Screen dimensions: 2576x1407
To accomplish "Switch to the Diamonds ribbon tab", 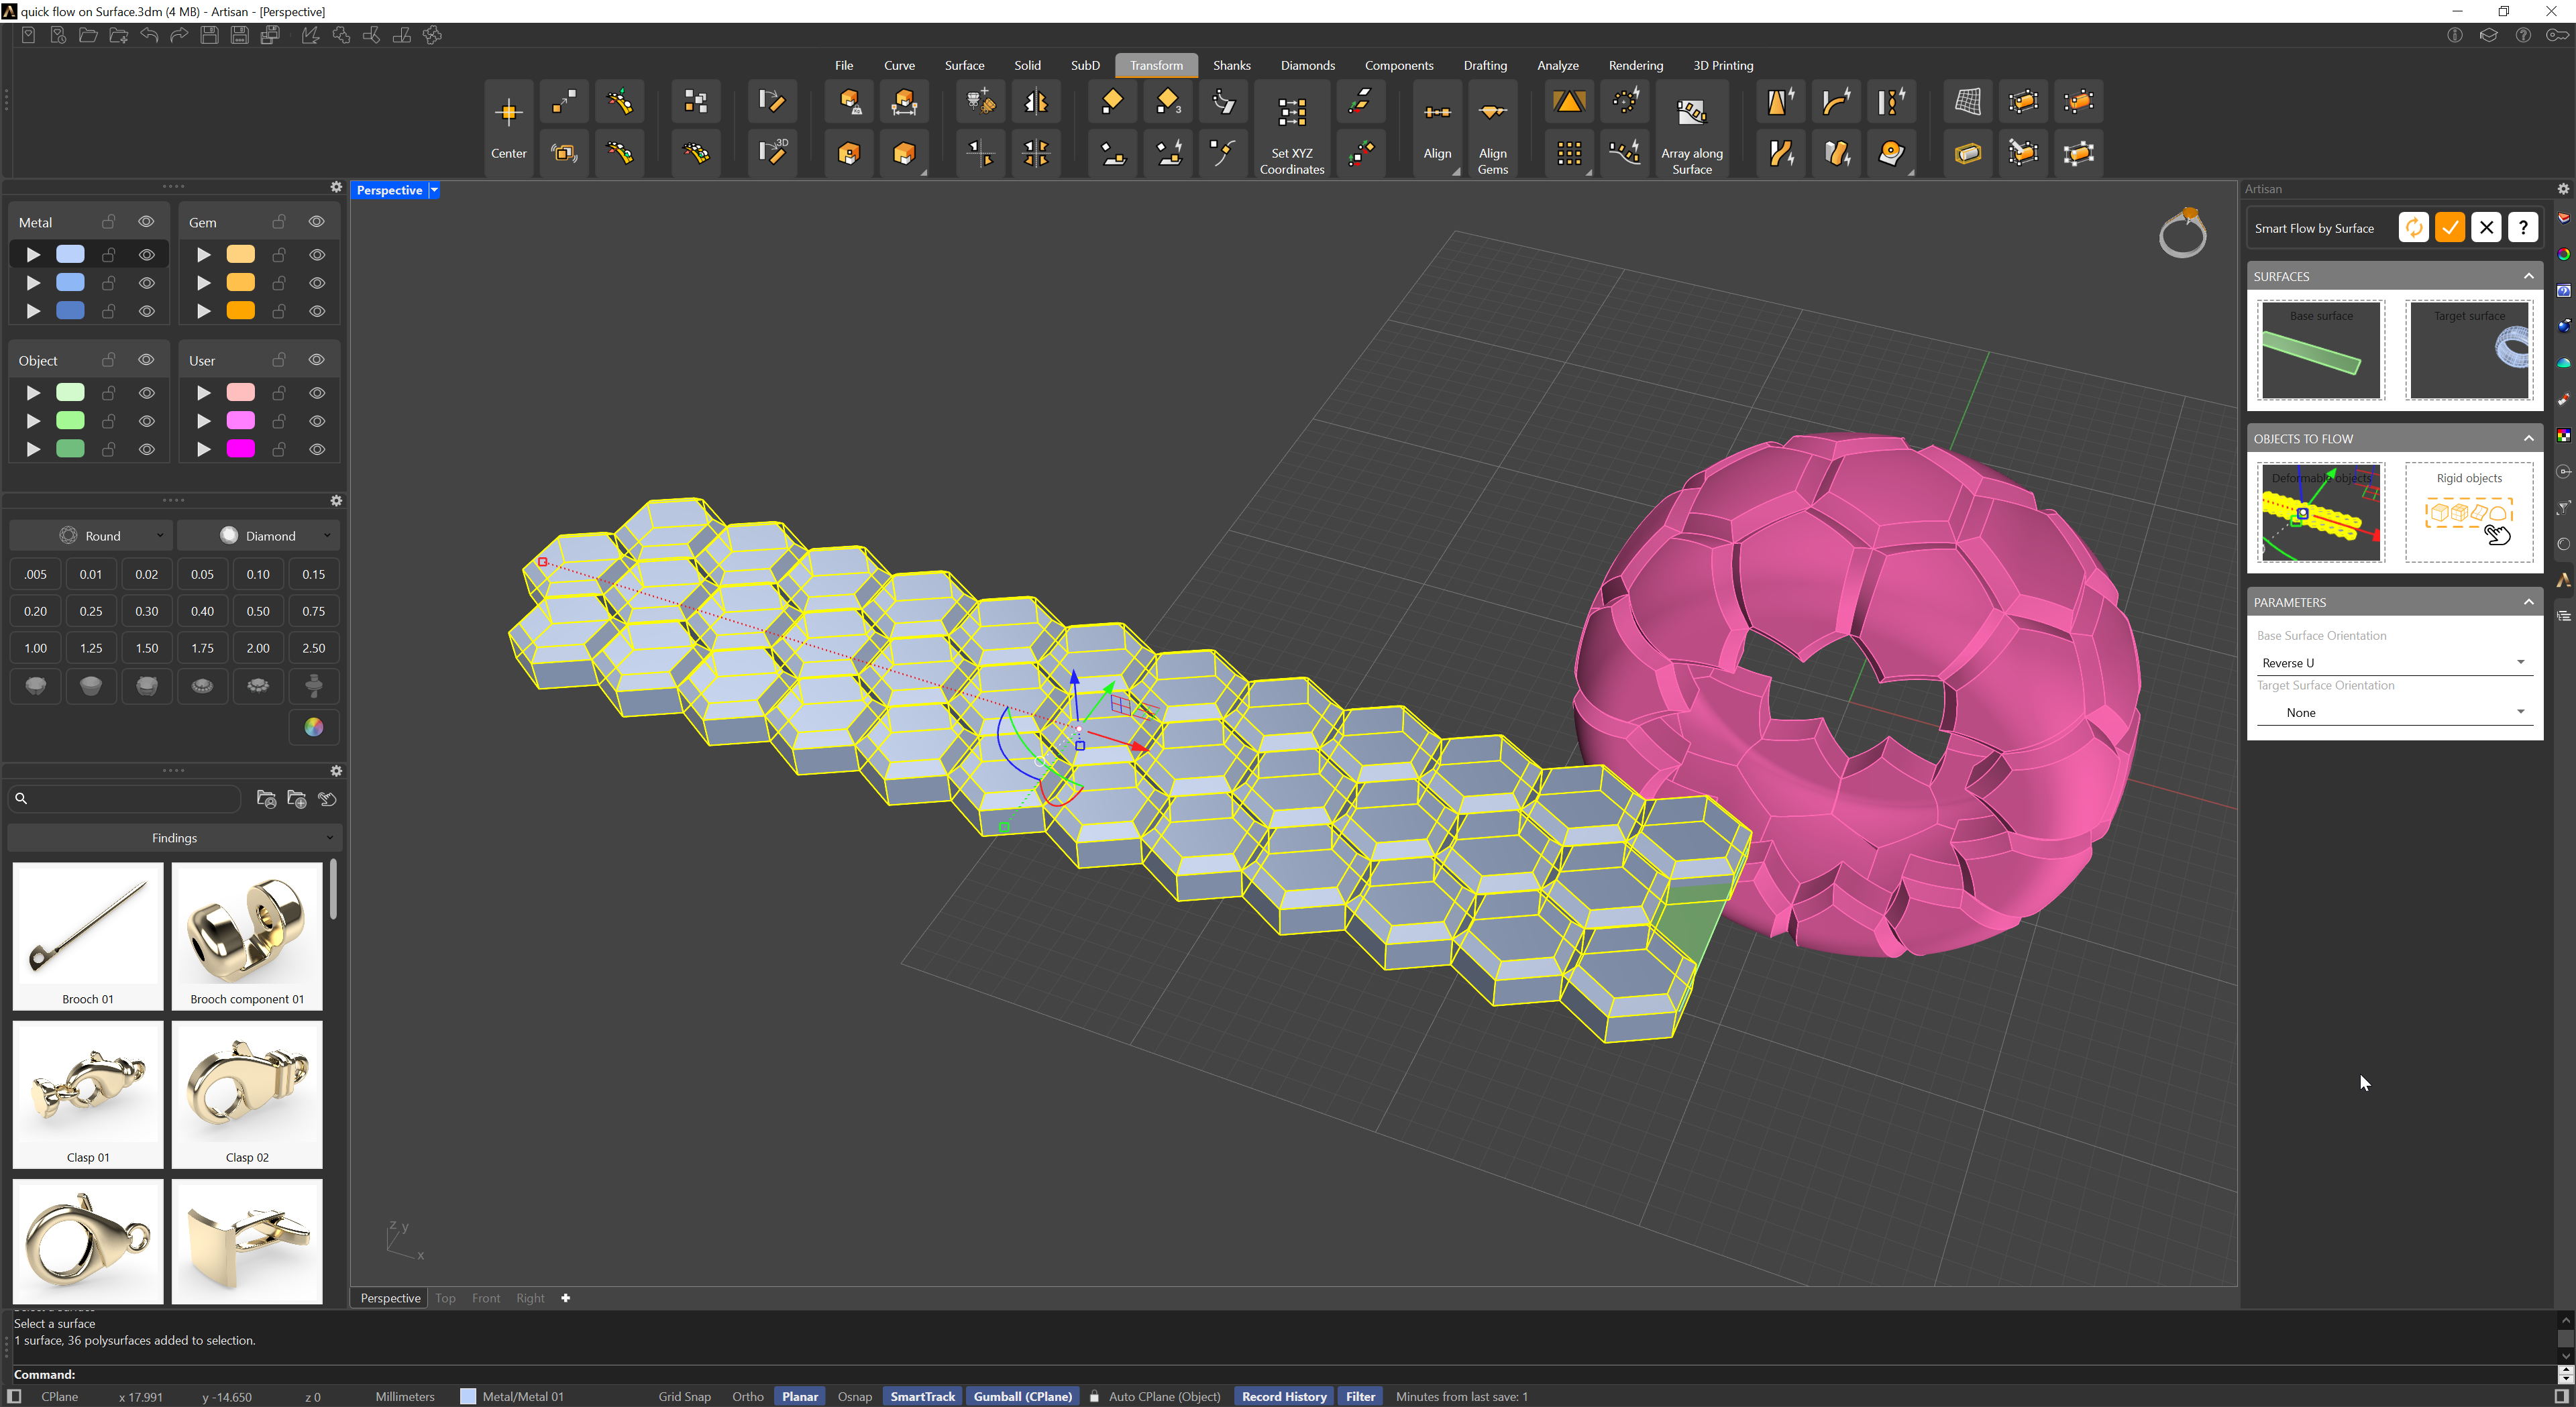I will coord(1307,66).
